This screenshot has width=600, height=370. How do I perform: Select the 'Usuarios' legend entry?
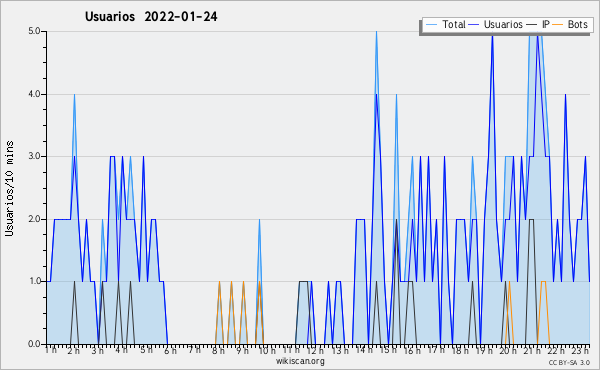[x=503, y=24]
